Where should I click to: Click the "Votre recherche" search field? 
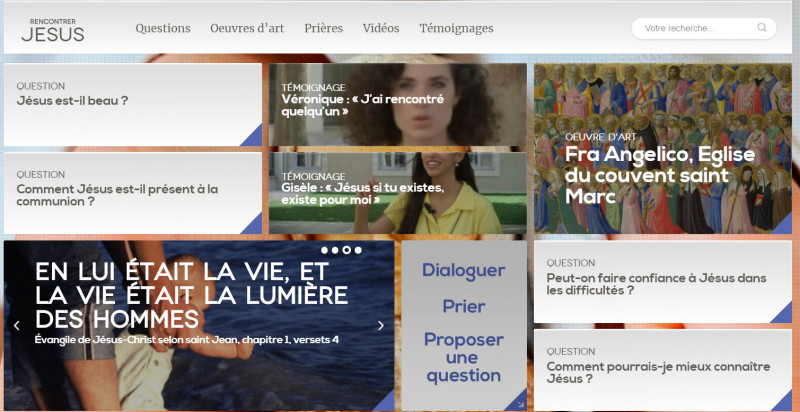tap(695, 28)
